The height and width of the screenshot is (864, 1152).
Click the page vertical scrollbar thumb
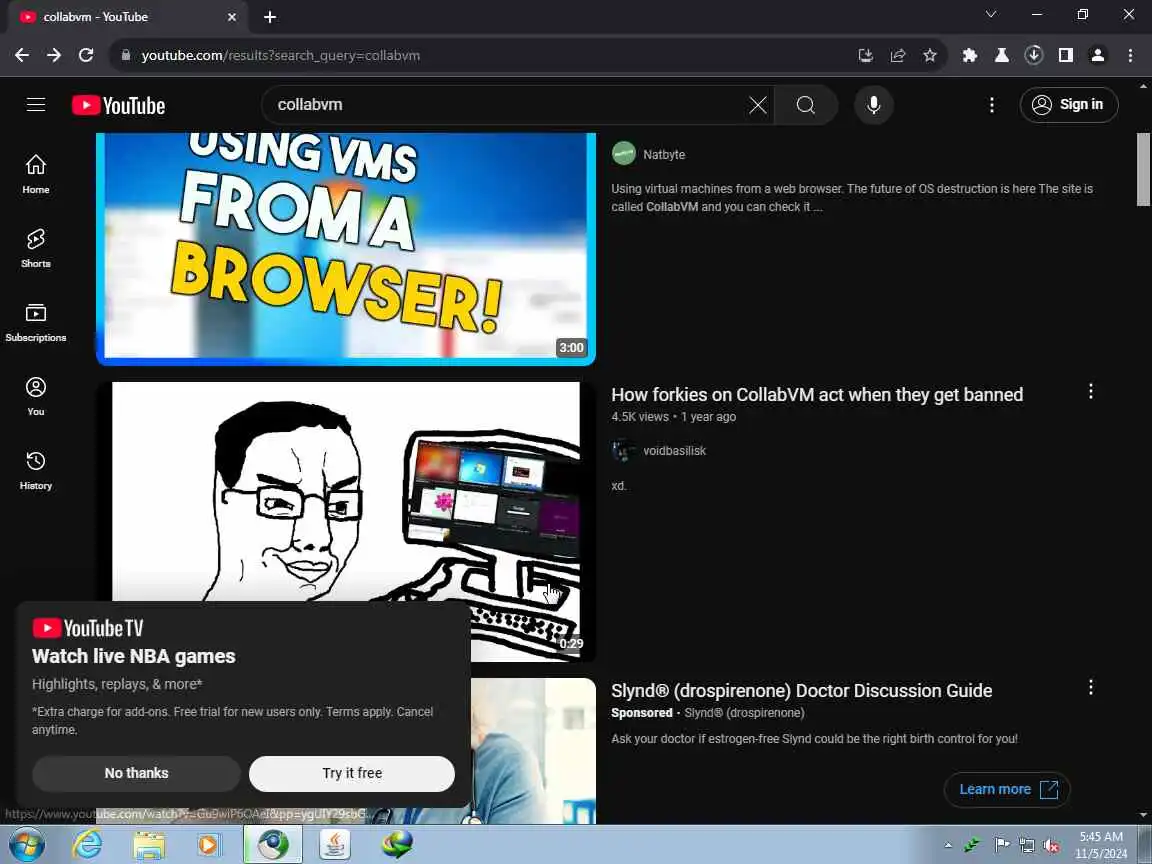coord(1143,170)
